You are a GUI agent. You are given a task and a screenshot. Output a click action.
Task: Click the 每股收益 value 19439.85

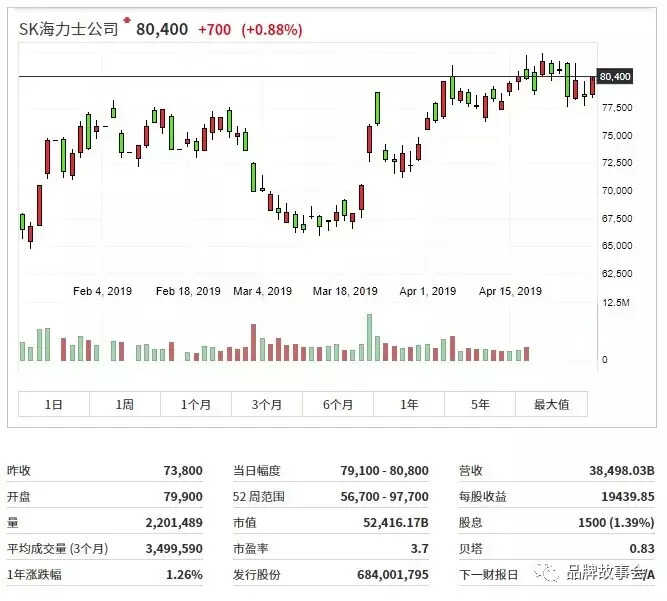tap(628, 496)
